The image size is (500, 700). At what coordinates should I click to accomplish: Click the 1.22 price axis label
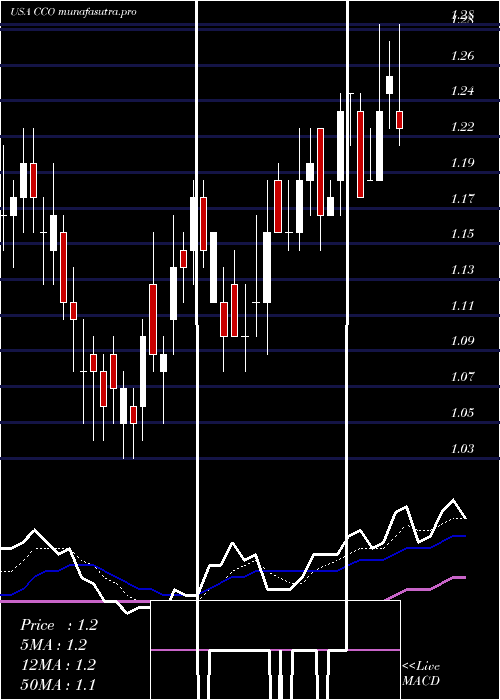point(462,127)
